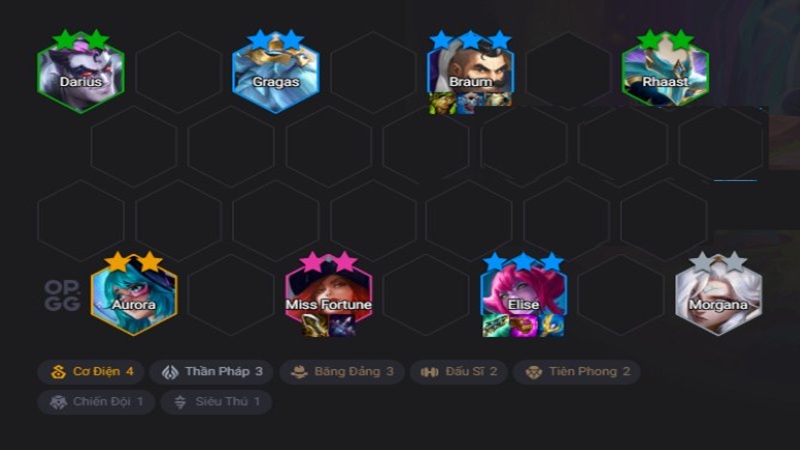Screen dimensions: 800x450
Task: Select the Siêu Thú 1 trait chip
Action: [216, 402]
